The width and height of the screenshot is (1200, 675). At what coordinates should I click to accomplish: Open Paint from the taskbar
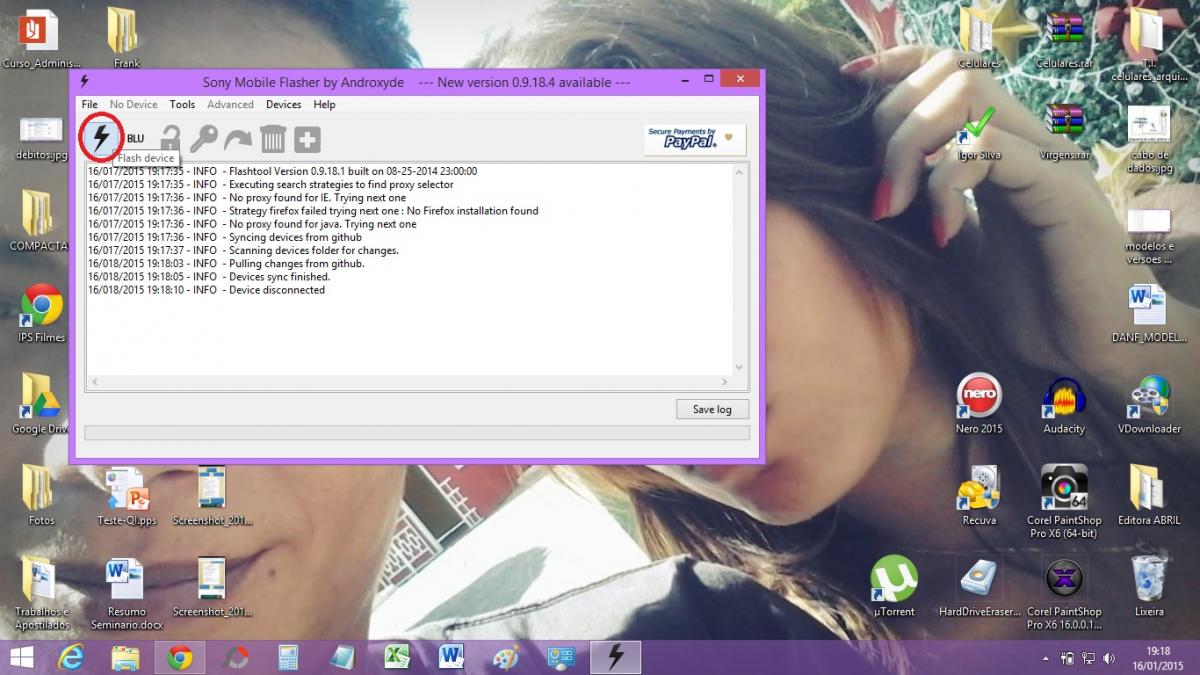tap(506, 657)
